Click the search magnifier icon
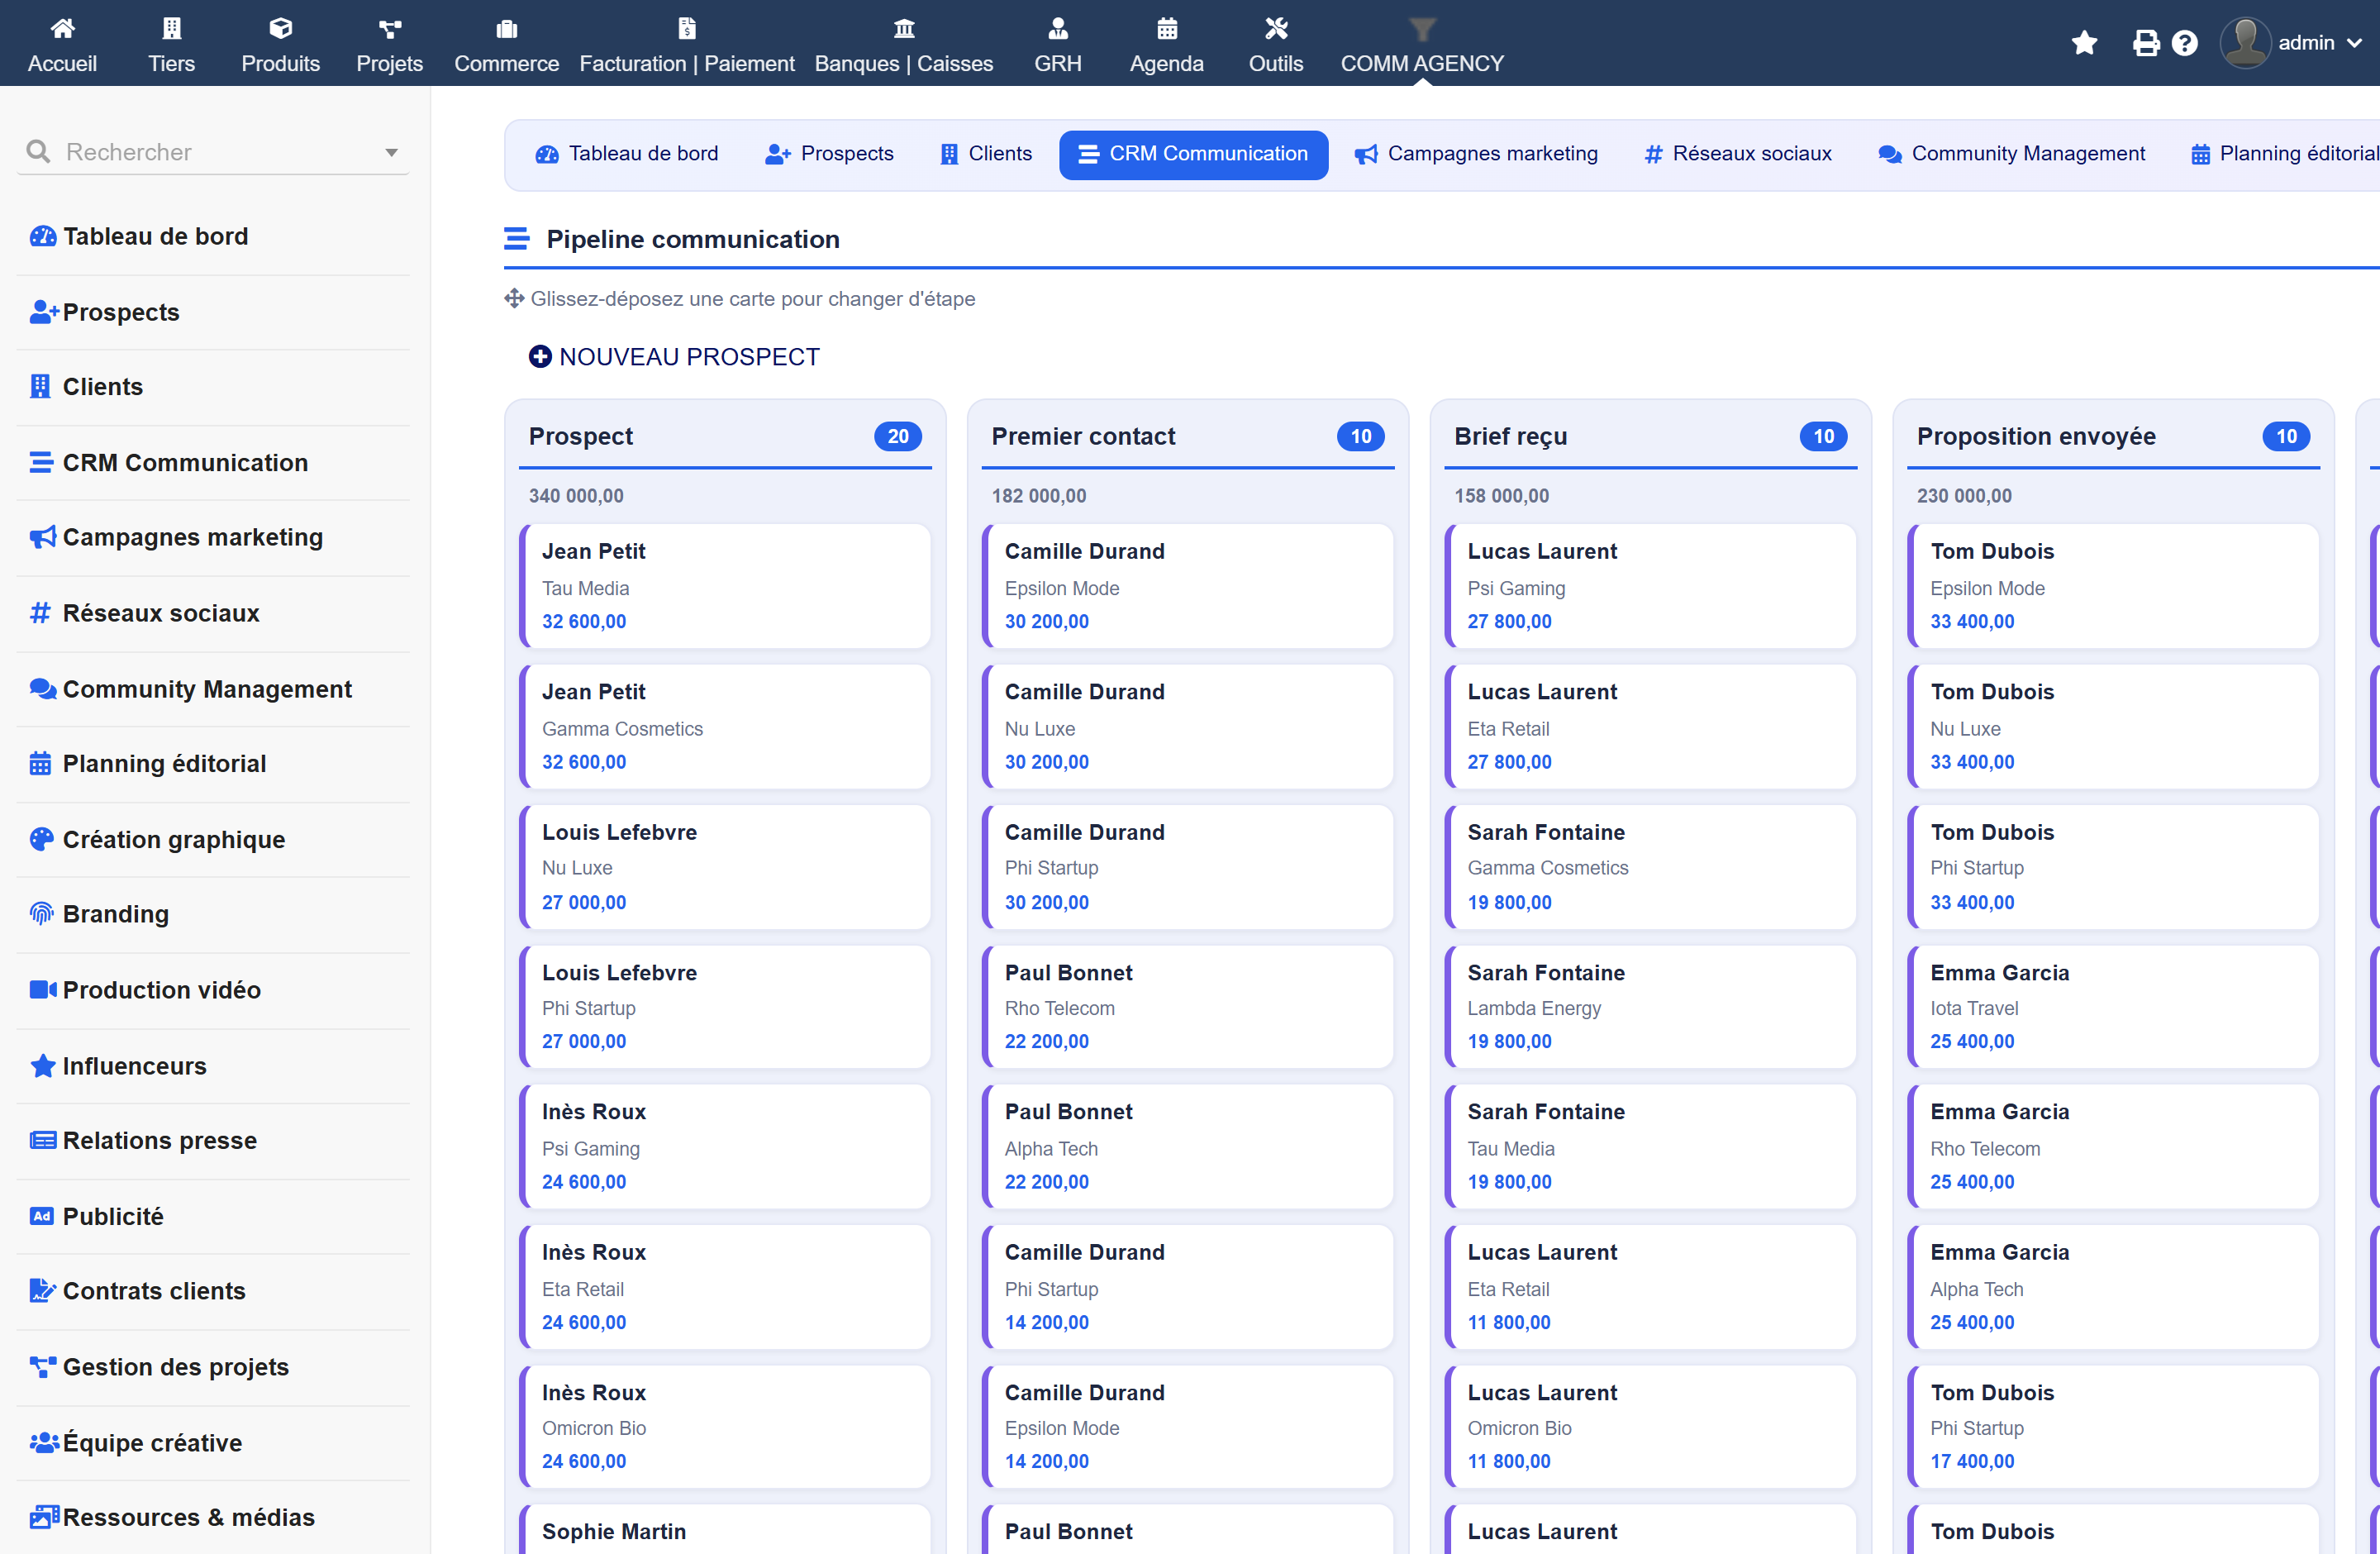2380x1554 pixels. [x=38, y=151]
